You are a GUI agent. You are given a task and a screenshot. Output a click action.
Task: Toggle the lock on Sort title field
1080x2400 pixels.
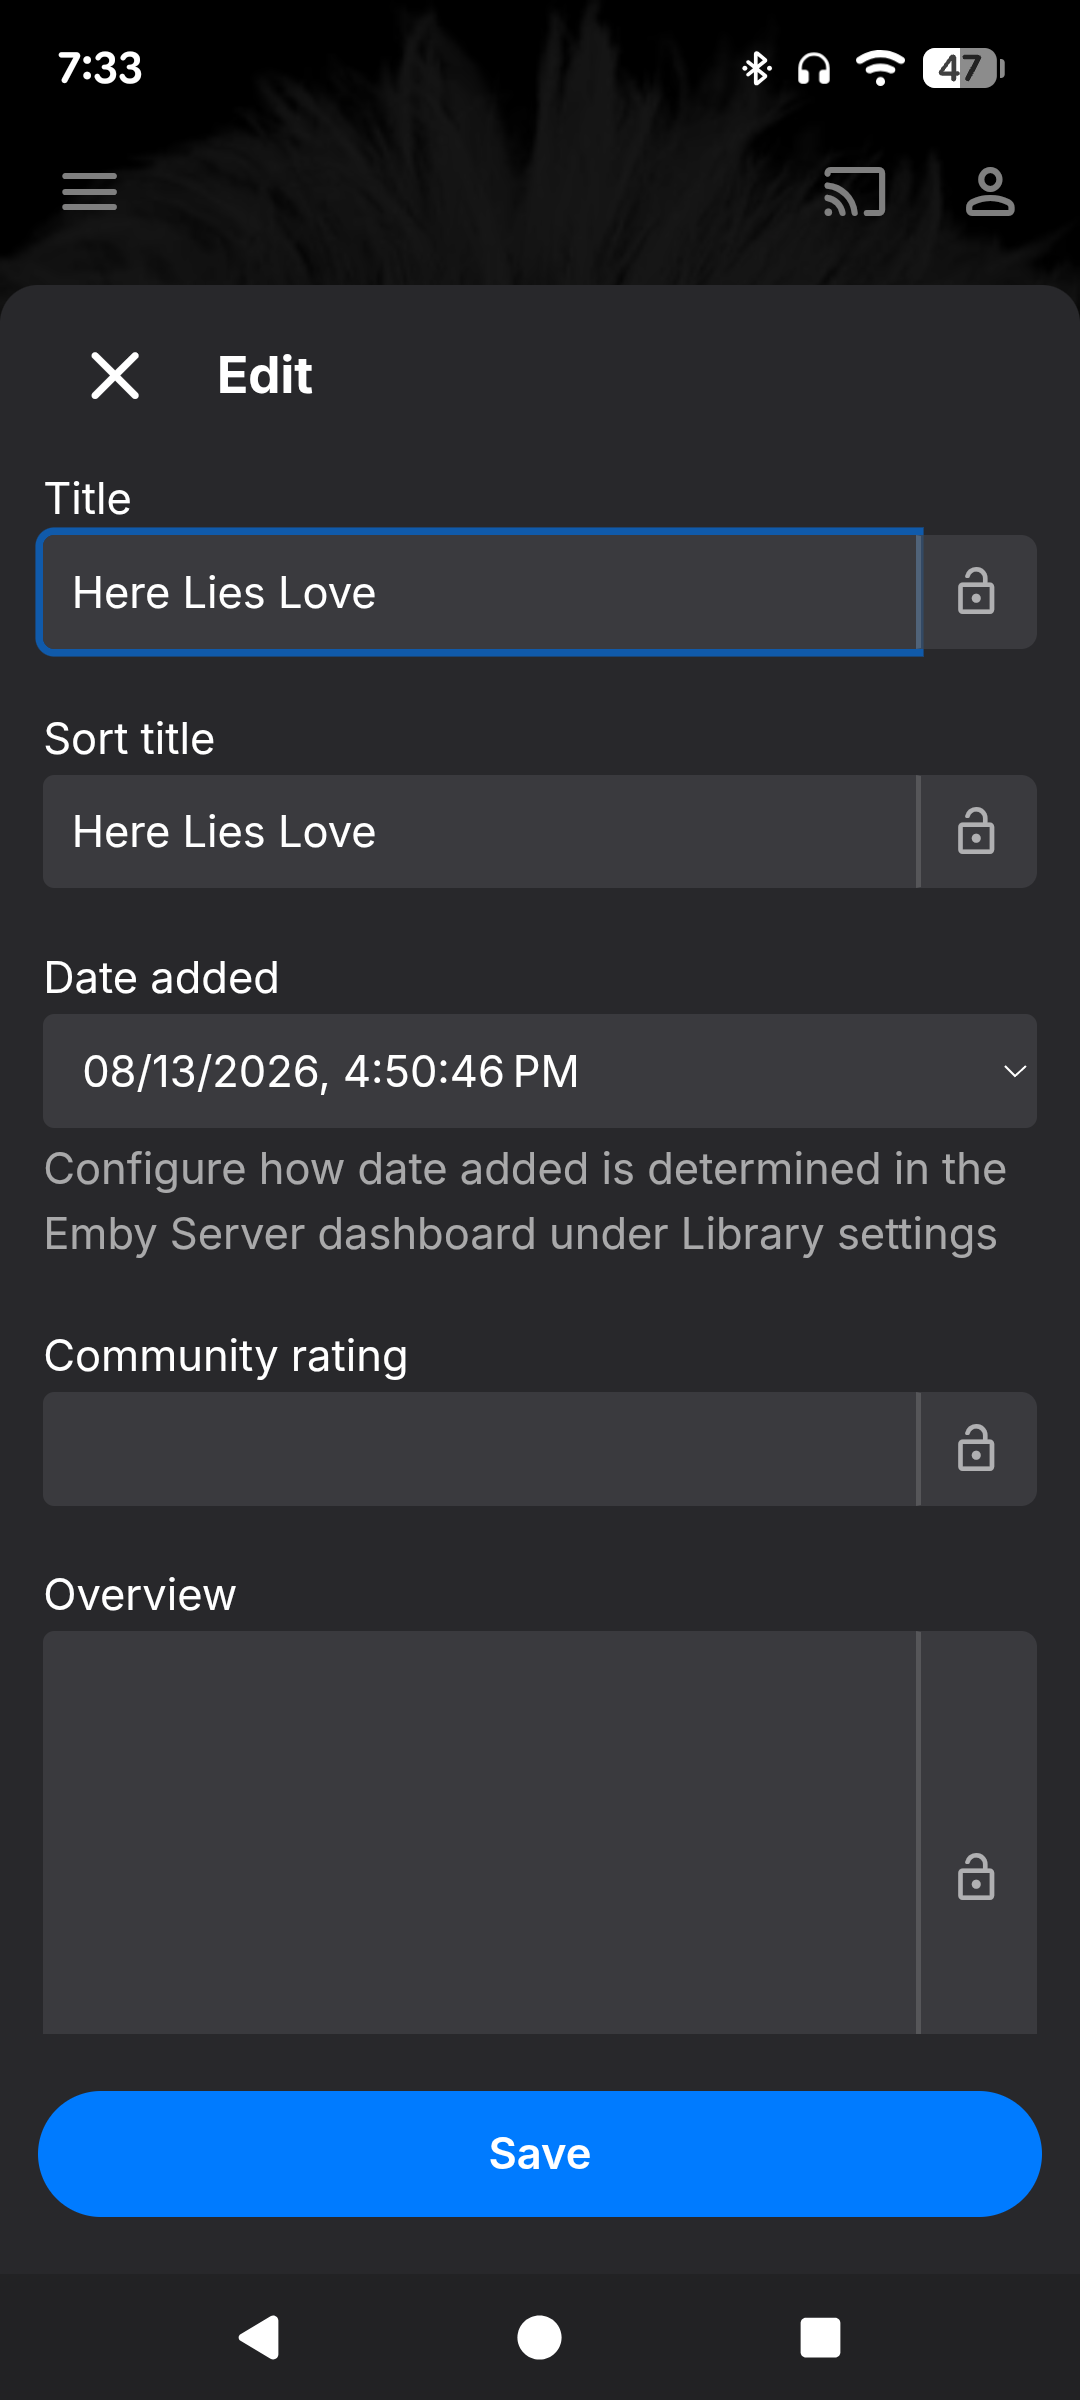click(977, 831)
